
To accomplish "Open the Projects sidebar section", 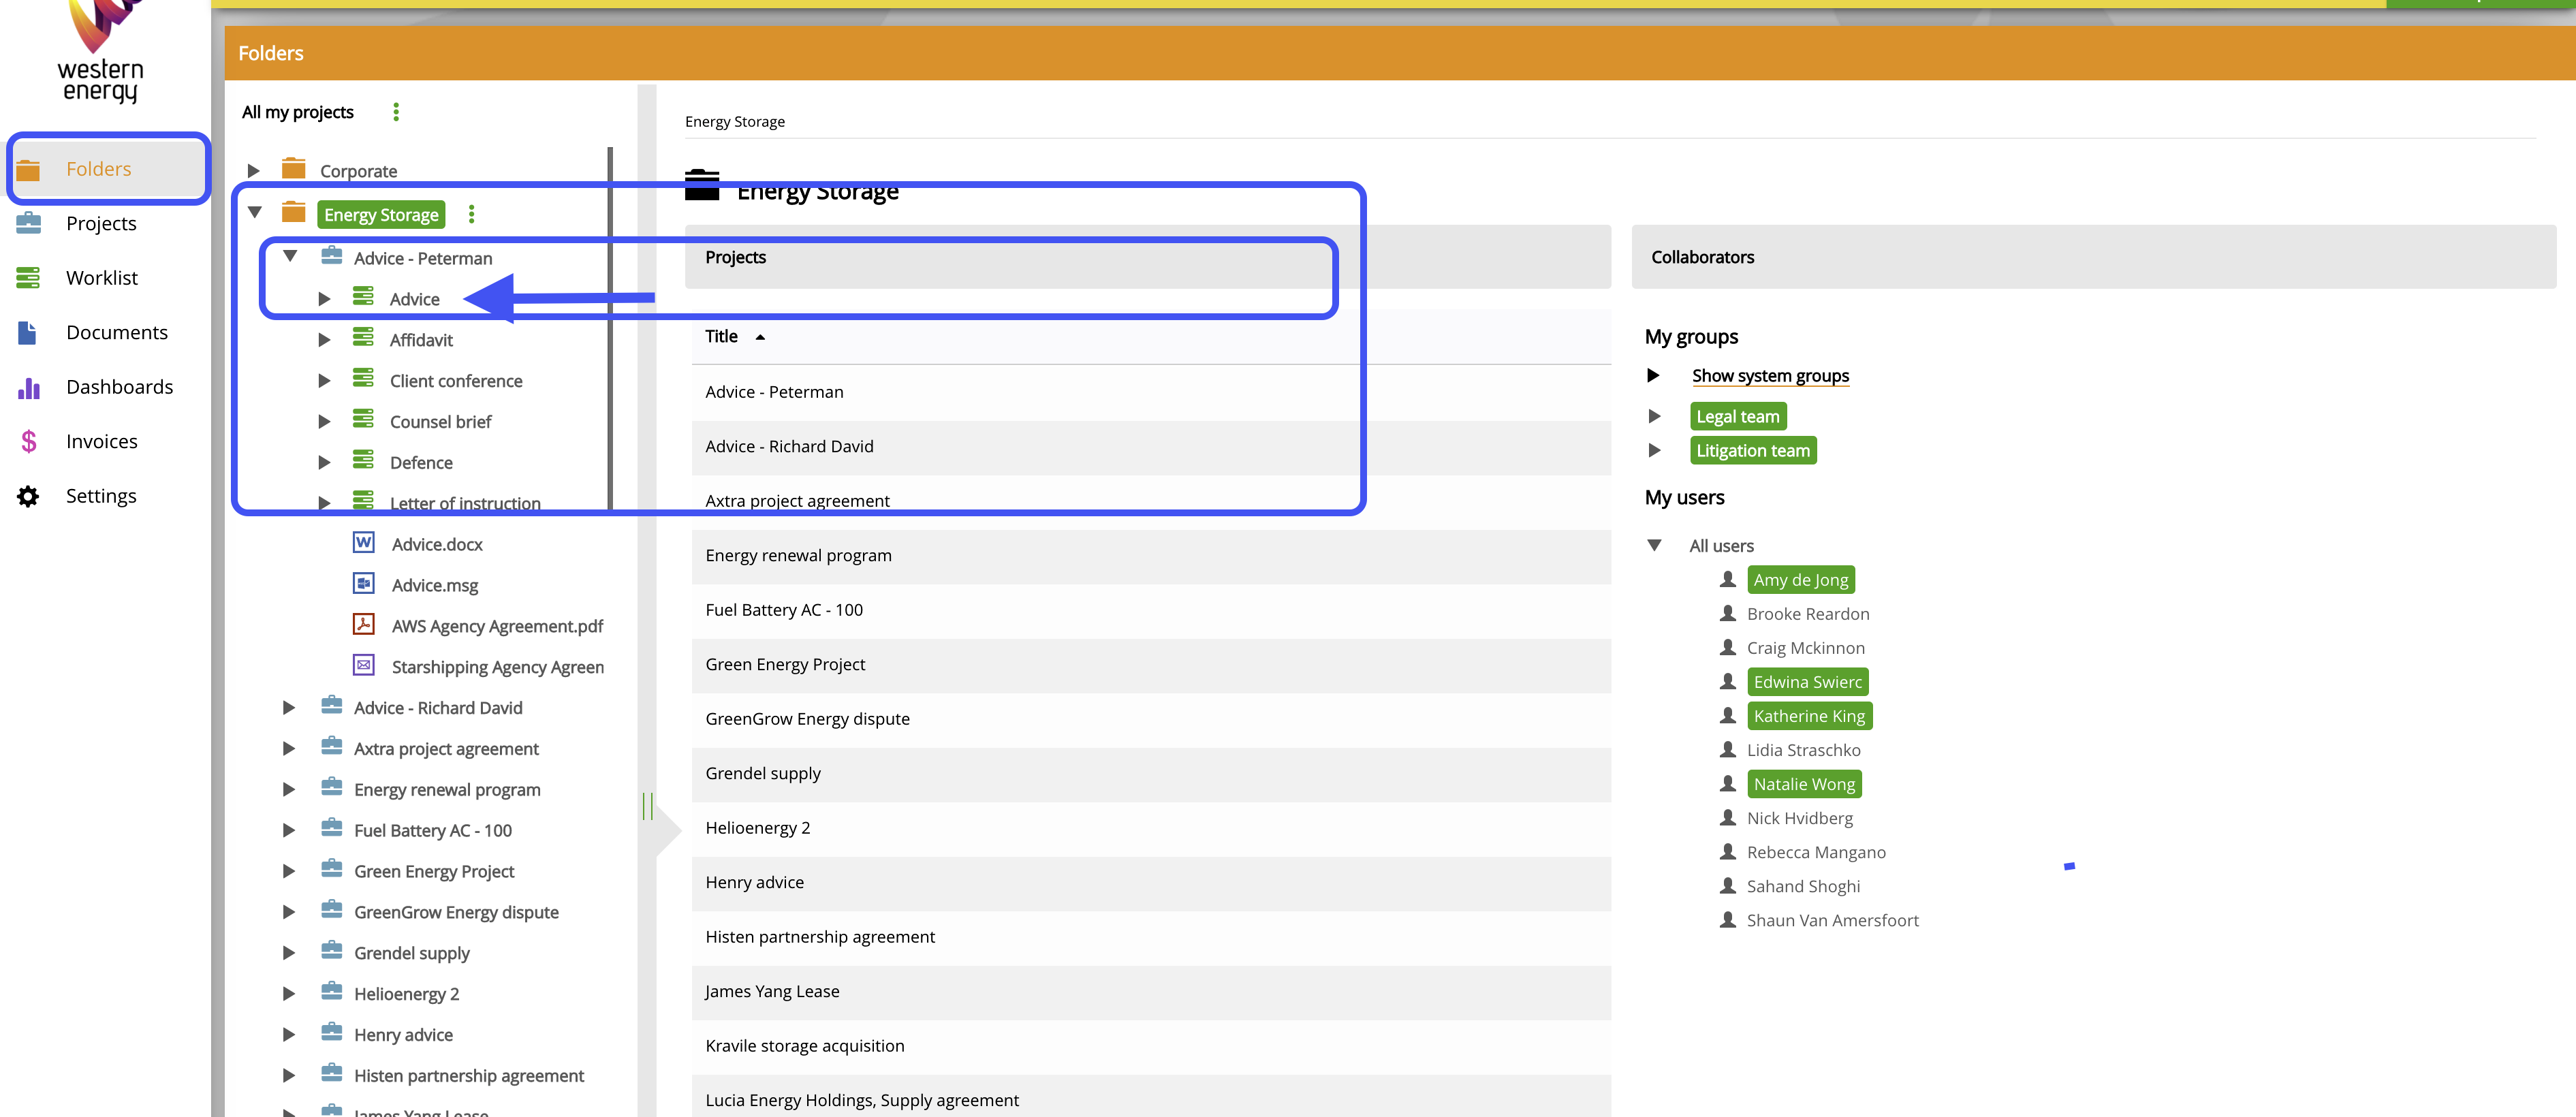I will 101,223.
